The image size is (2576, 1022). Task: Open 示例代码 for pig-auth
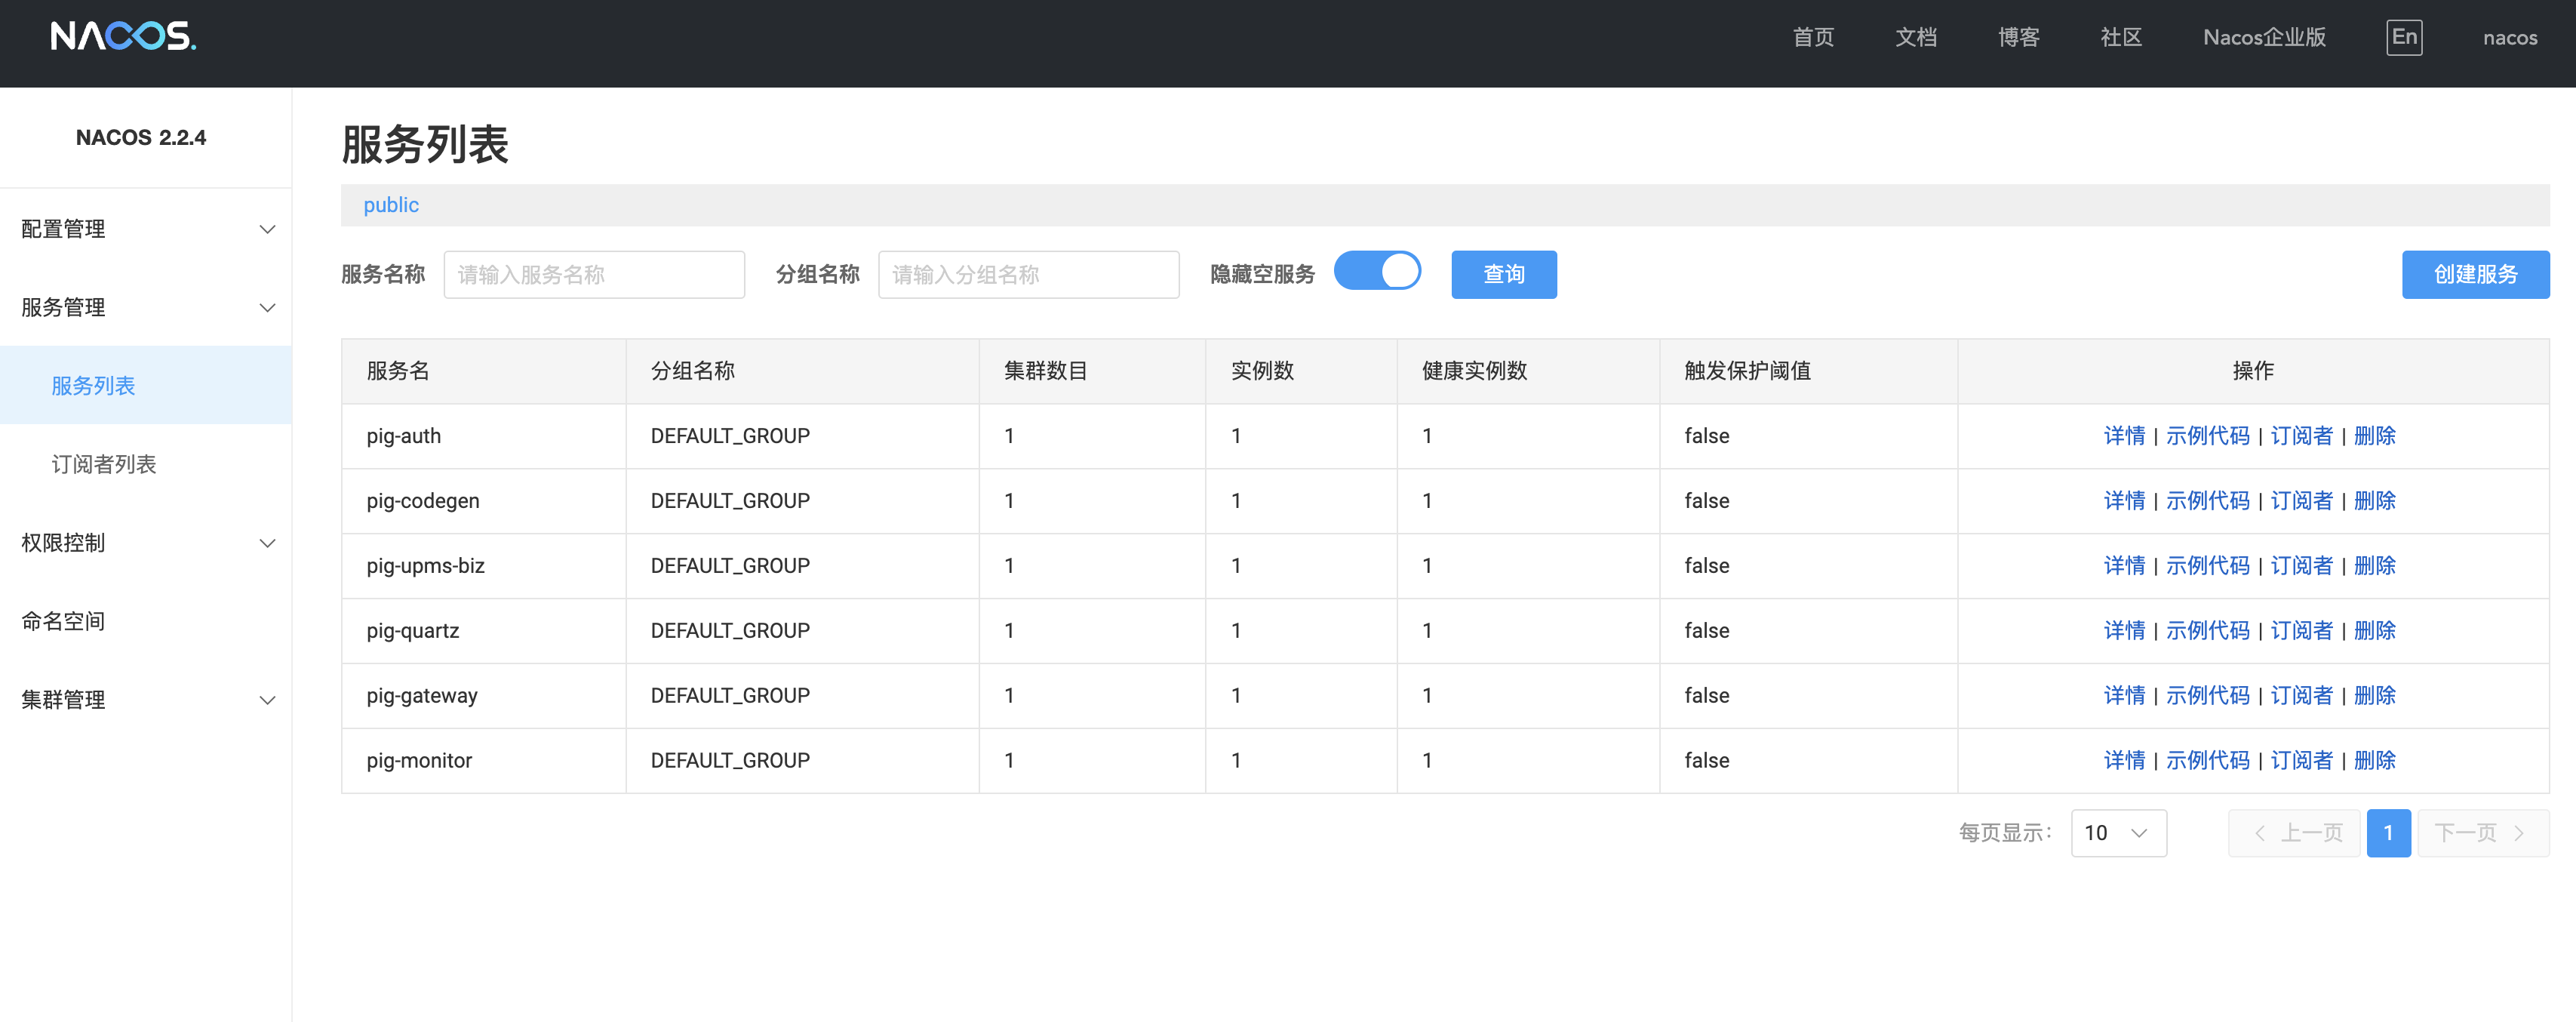coord(2207,436)
